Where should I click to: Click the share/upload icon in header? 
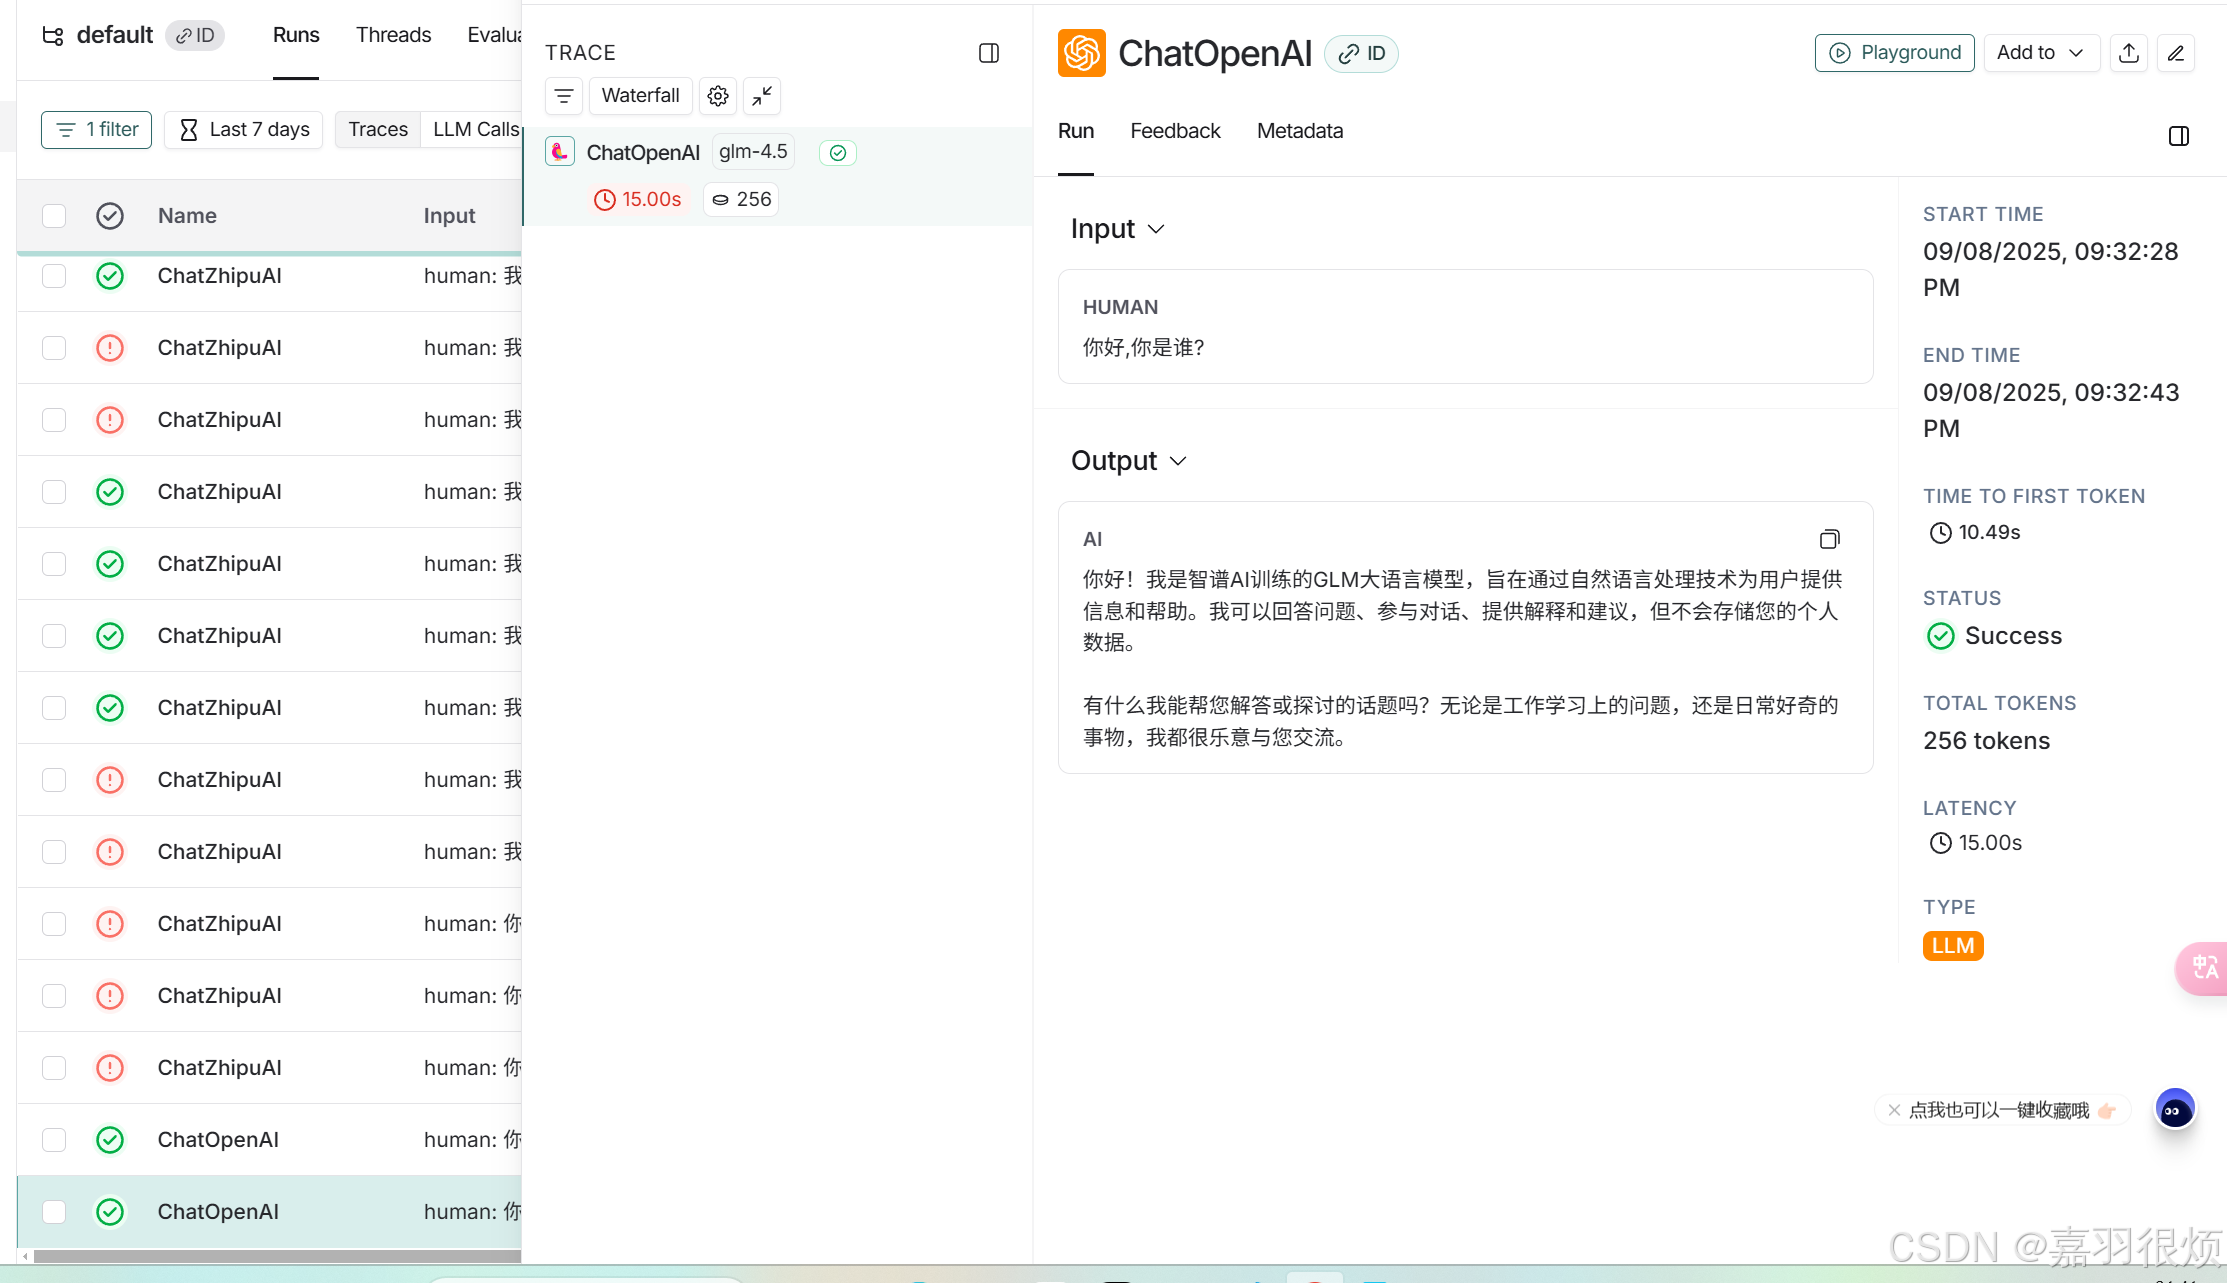[2129, 53]
